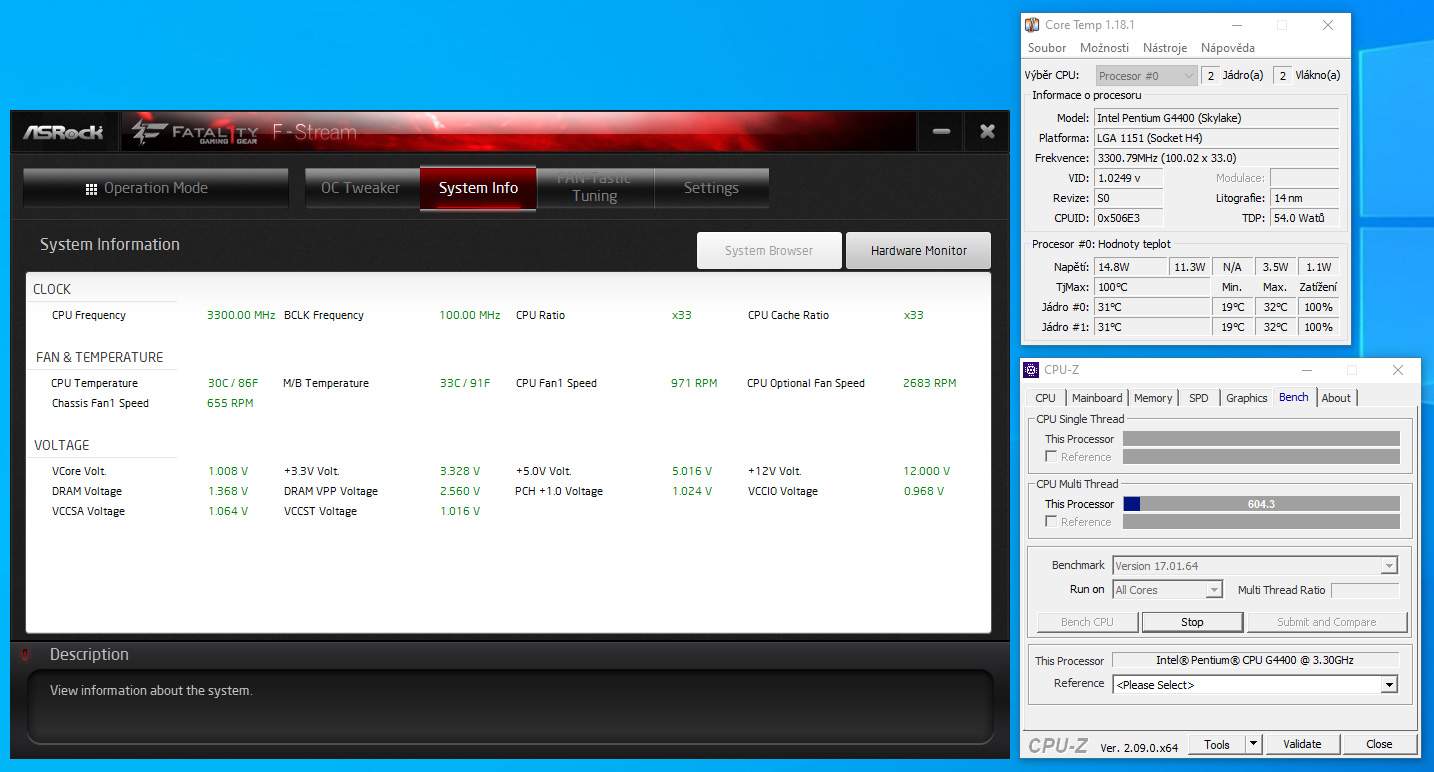This screenshot has height=772, width=1434.
Task: Click the Description panel marker icon
Action: point(25,654)
